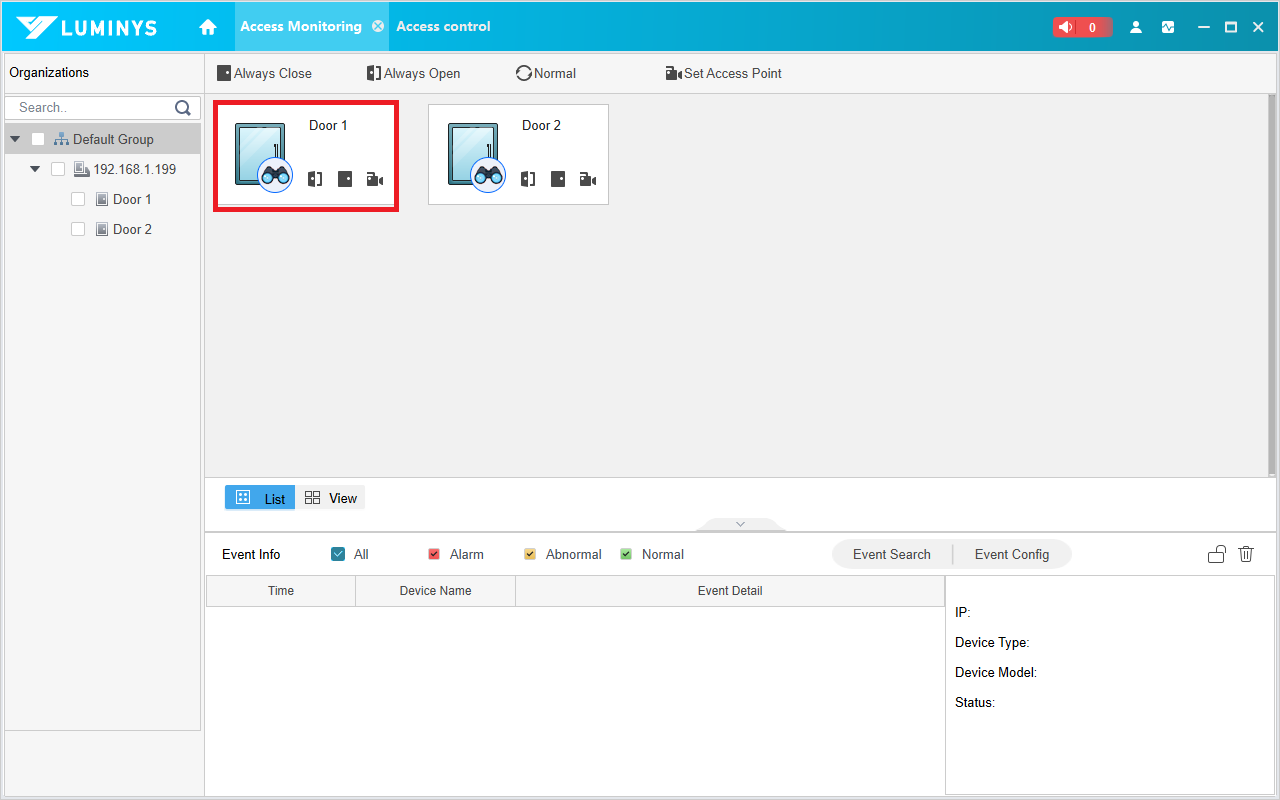This screenshot has width=1280, height=800.
Task: Check the Door 1 checkbox in tree
Action: point(78,199)
